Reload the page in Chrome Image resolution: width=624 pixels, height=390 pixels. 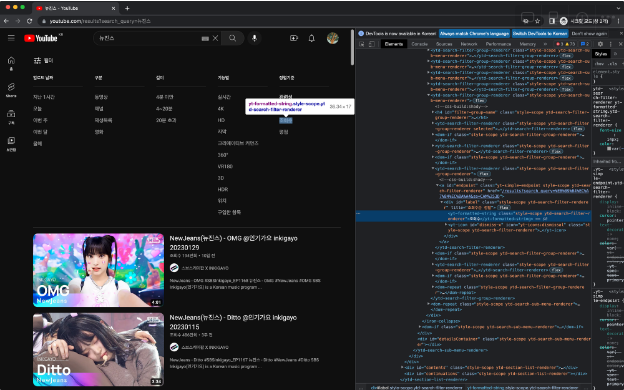pyautogui.click(x=29, y=21)
